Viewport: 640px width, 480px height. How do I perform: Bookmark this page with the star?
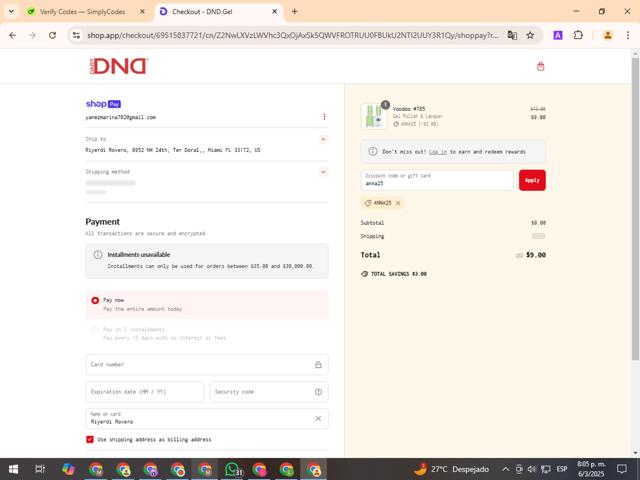coord(530,36)
